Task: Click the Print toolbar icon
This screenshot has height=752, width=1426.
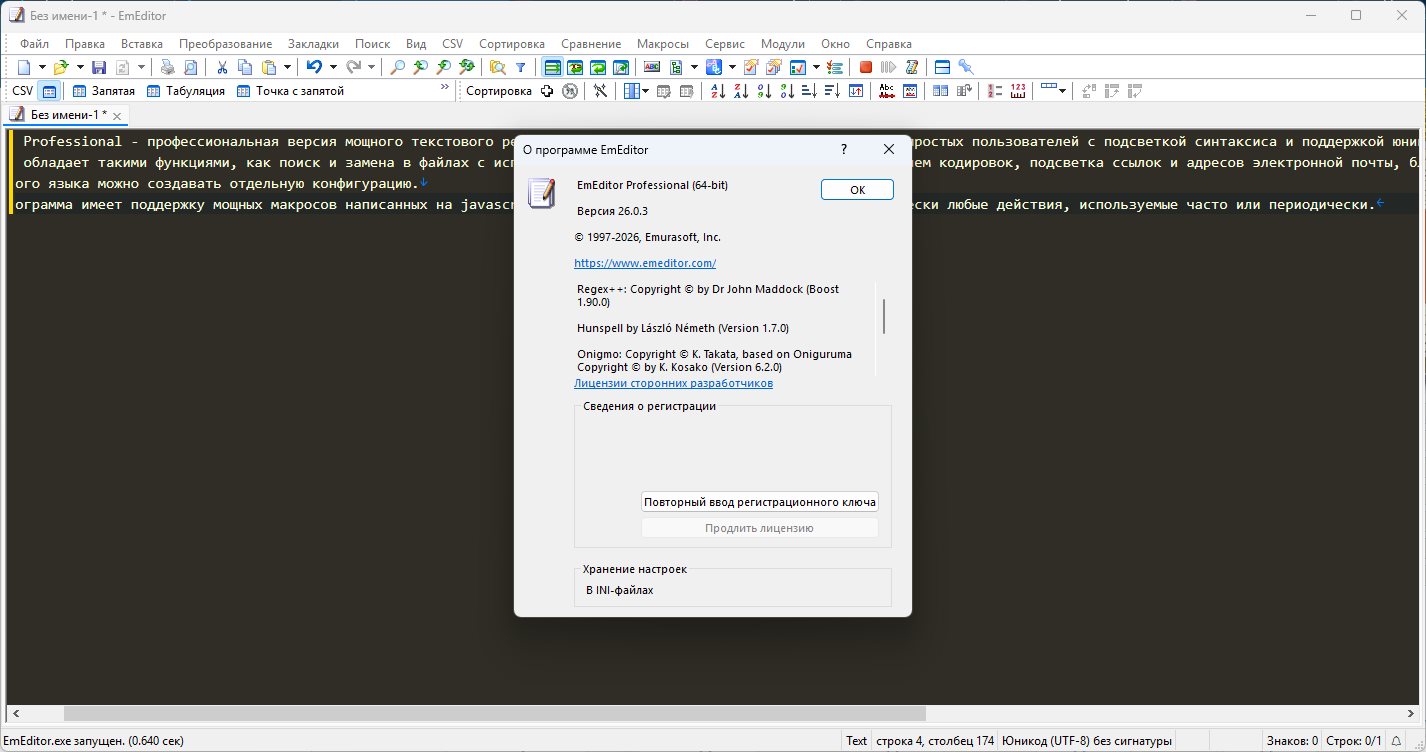Action: [167, 67]
